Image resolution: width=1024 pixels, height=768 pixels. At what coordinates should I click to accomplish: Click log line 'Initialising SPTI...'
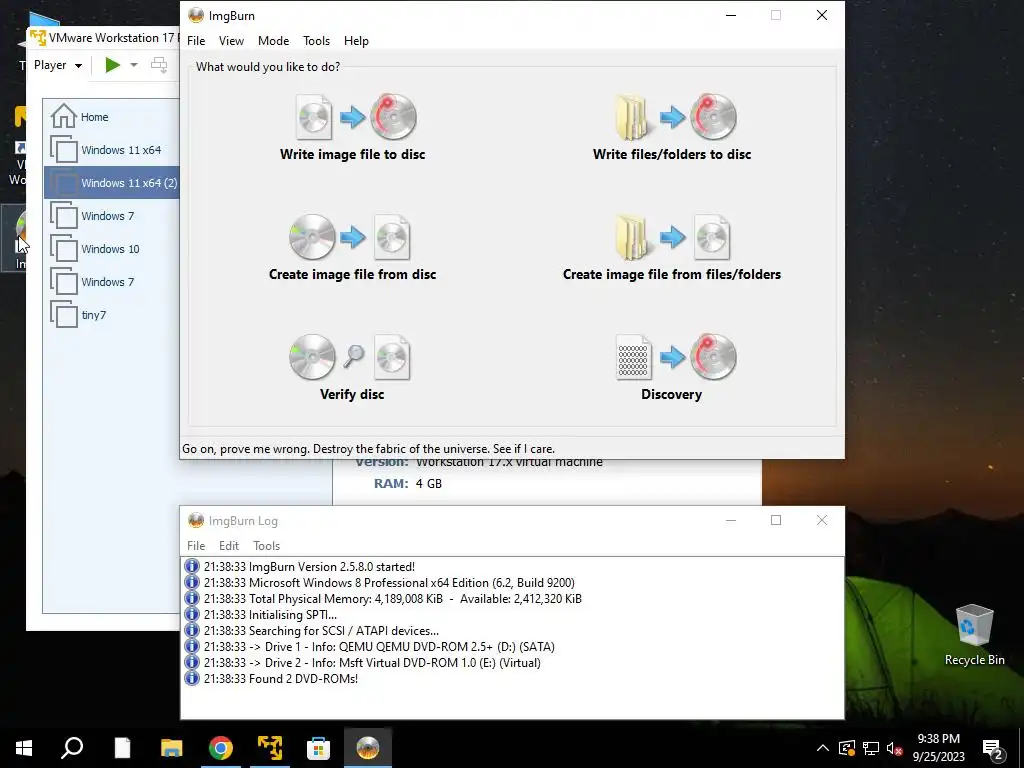click(x=270, y=615)
